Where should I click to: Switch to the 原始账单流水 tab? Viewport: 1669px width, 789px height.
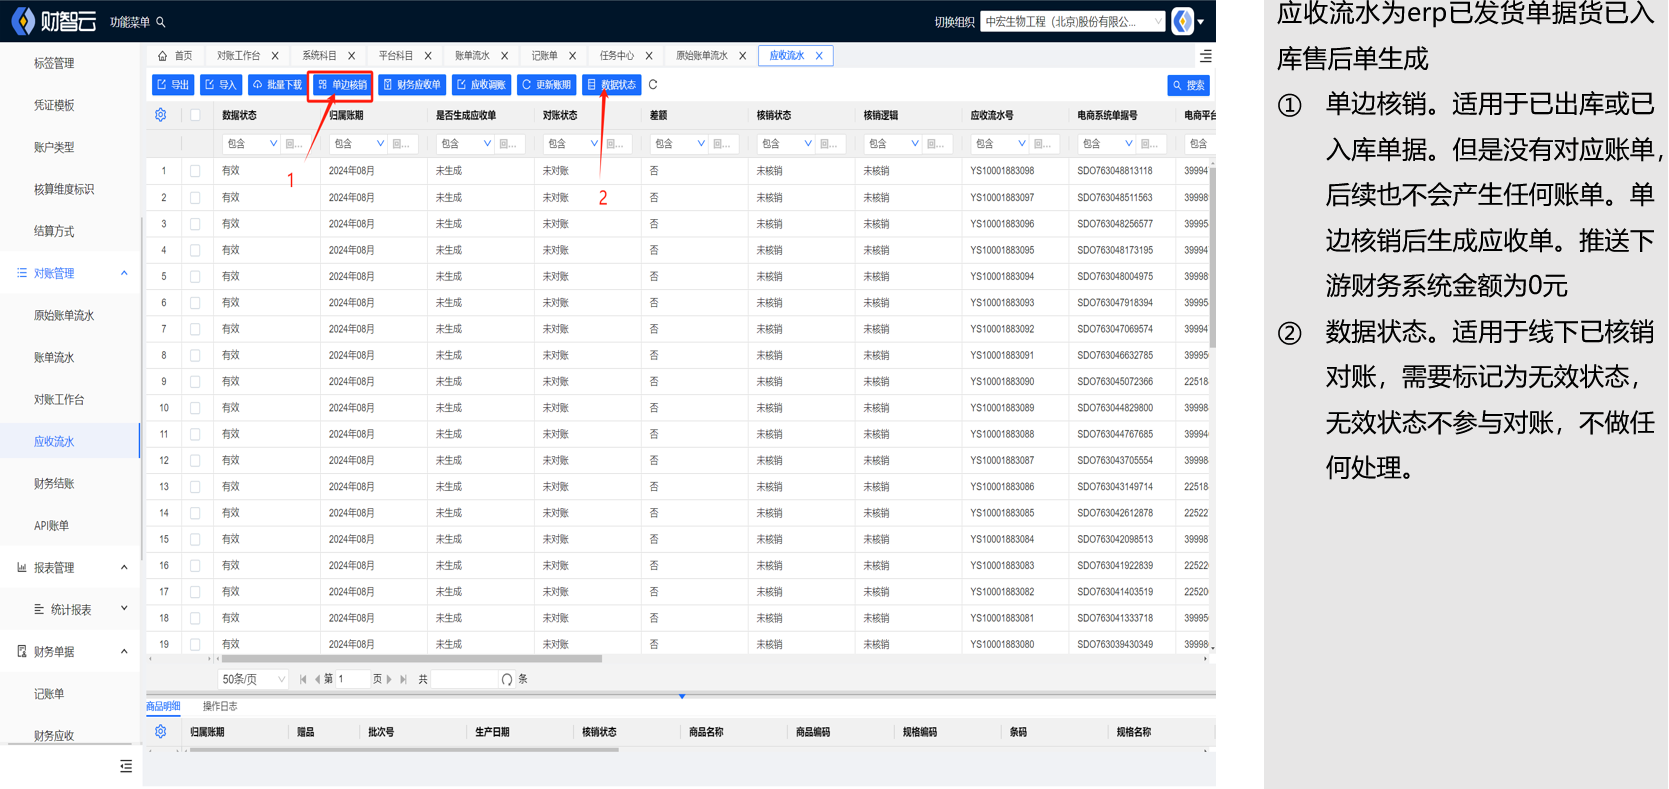tap(701, 56)
